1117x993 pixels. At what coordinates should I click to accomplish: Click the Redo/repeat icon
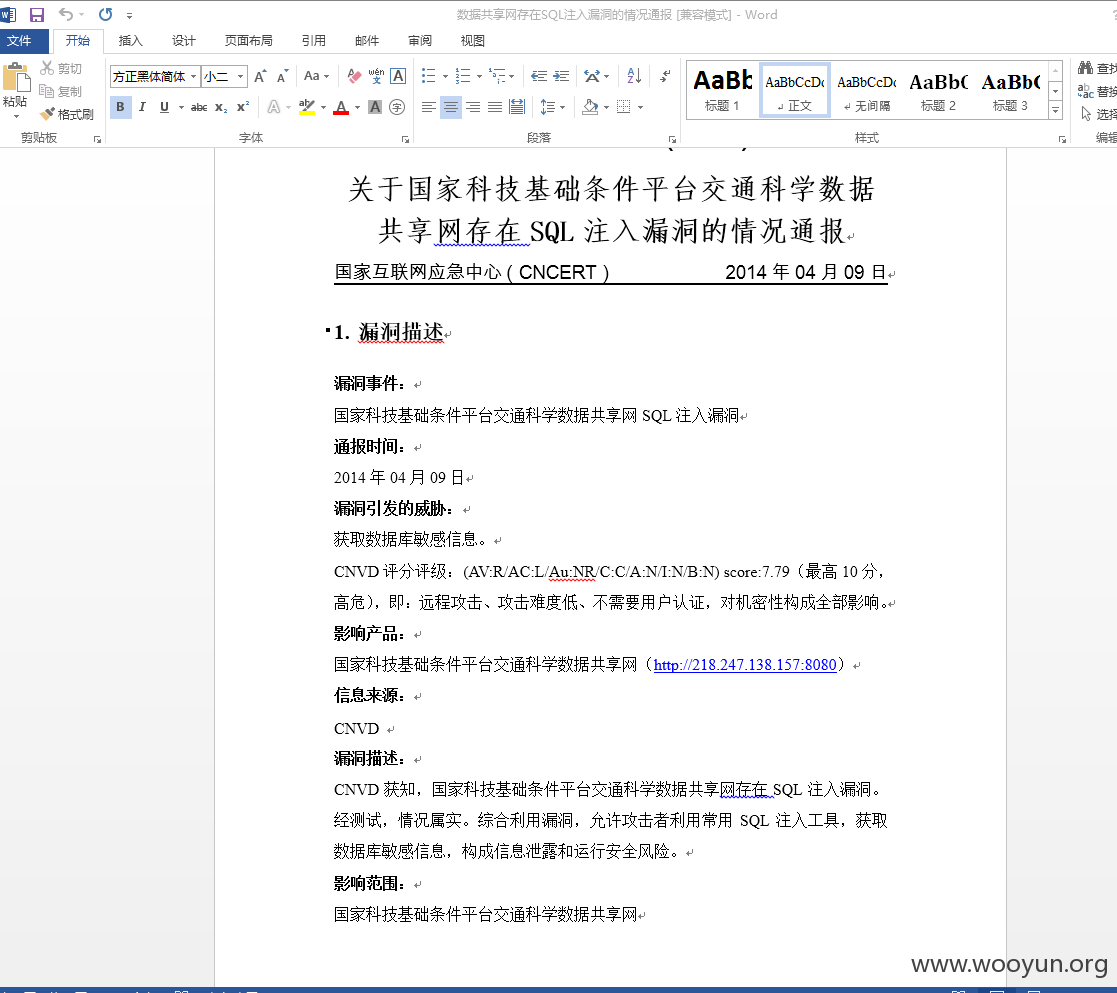click(105, 14)
